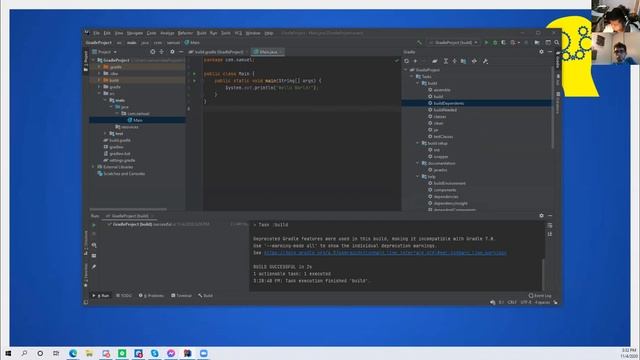Debug the GradleProject build configuration
This screenshot has width=640, height=360.
[x=495, y=42]
